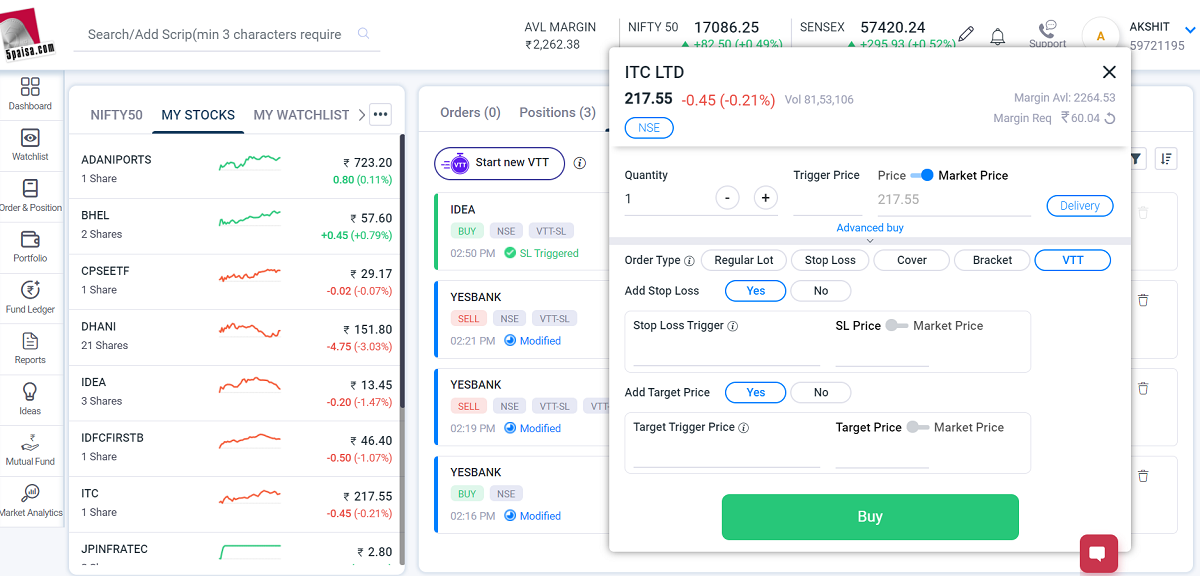The height and width of the screenshot is (576, 1200).
Task: Click the Trigger Price input field
Action: 827,201
